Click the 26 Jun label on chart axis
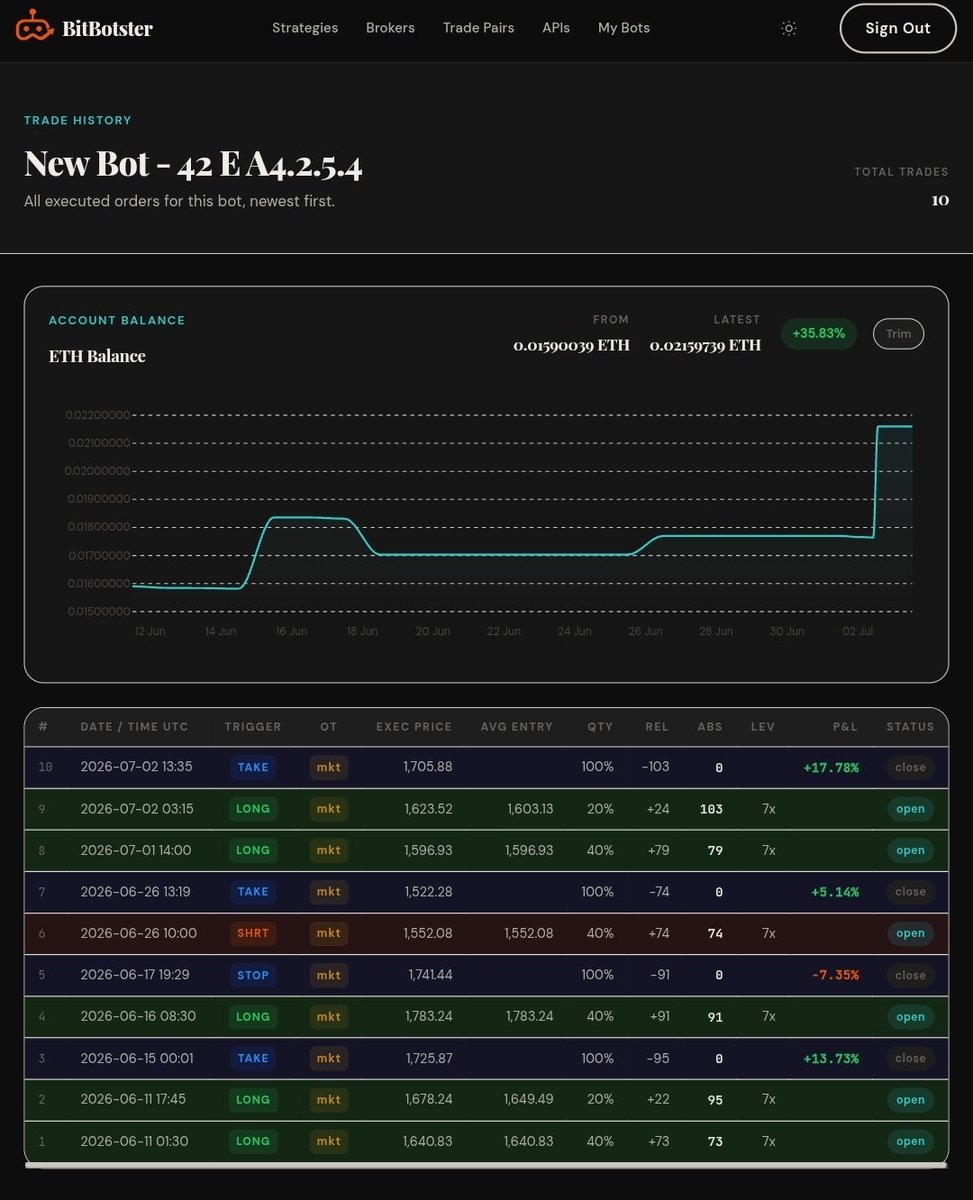The image size is (973, 1200). click(x=645, y=631)
